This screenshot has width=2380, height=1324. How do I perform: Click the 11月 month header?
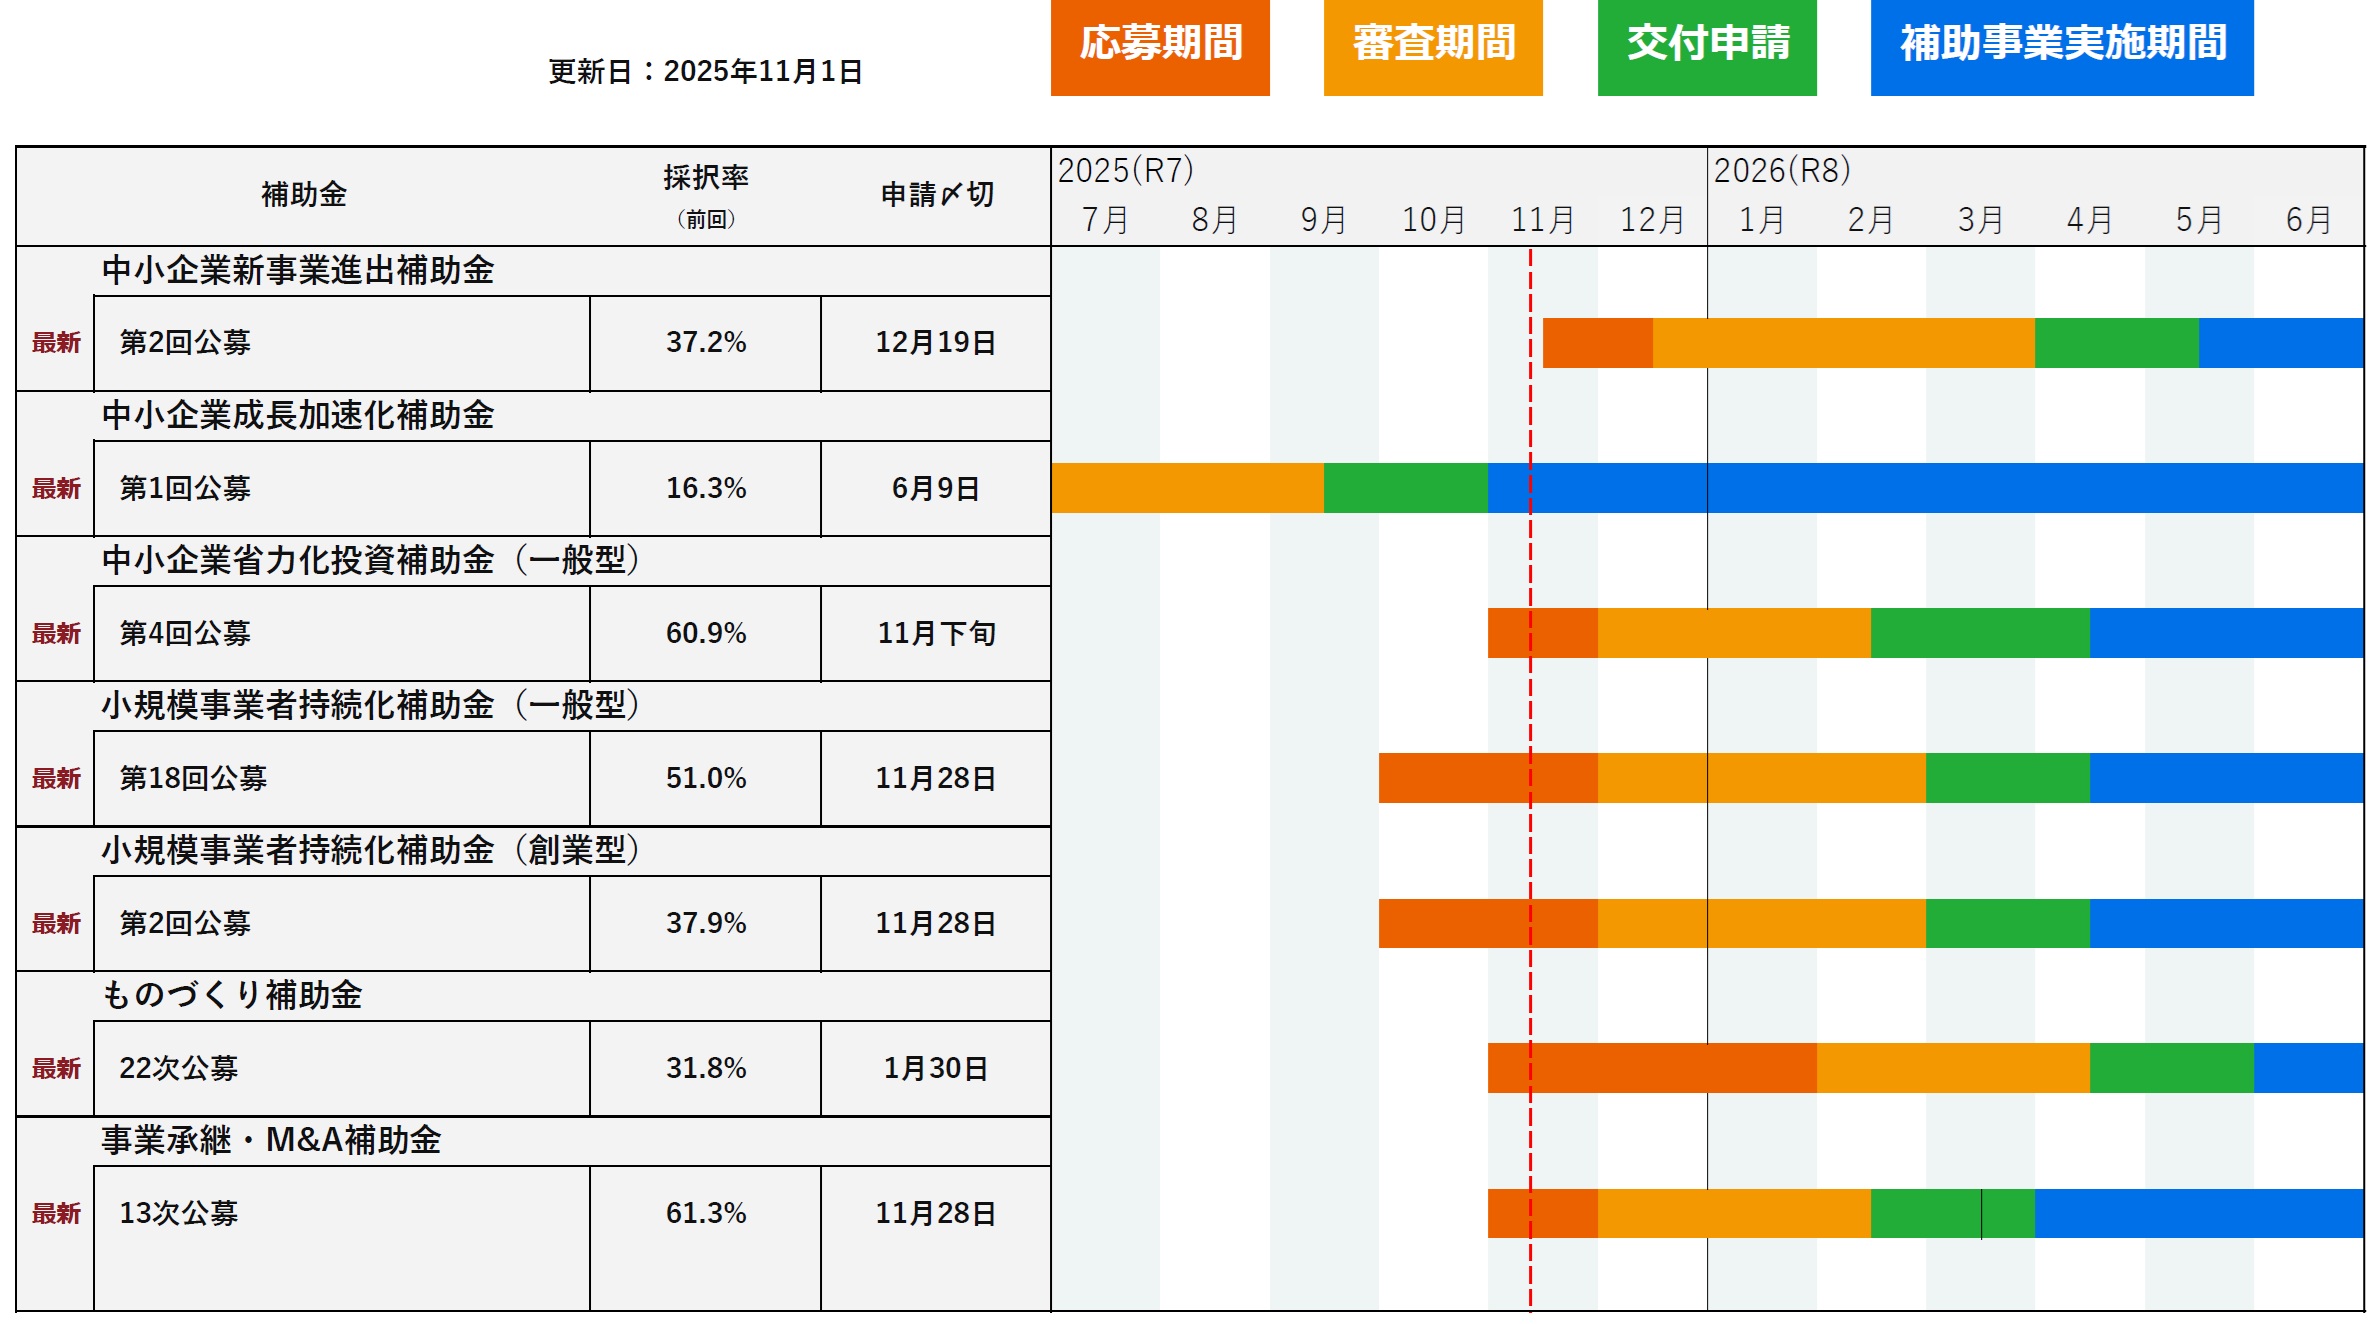(x=1543, y=220)
